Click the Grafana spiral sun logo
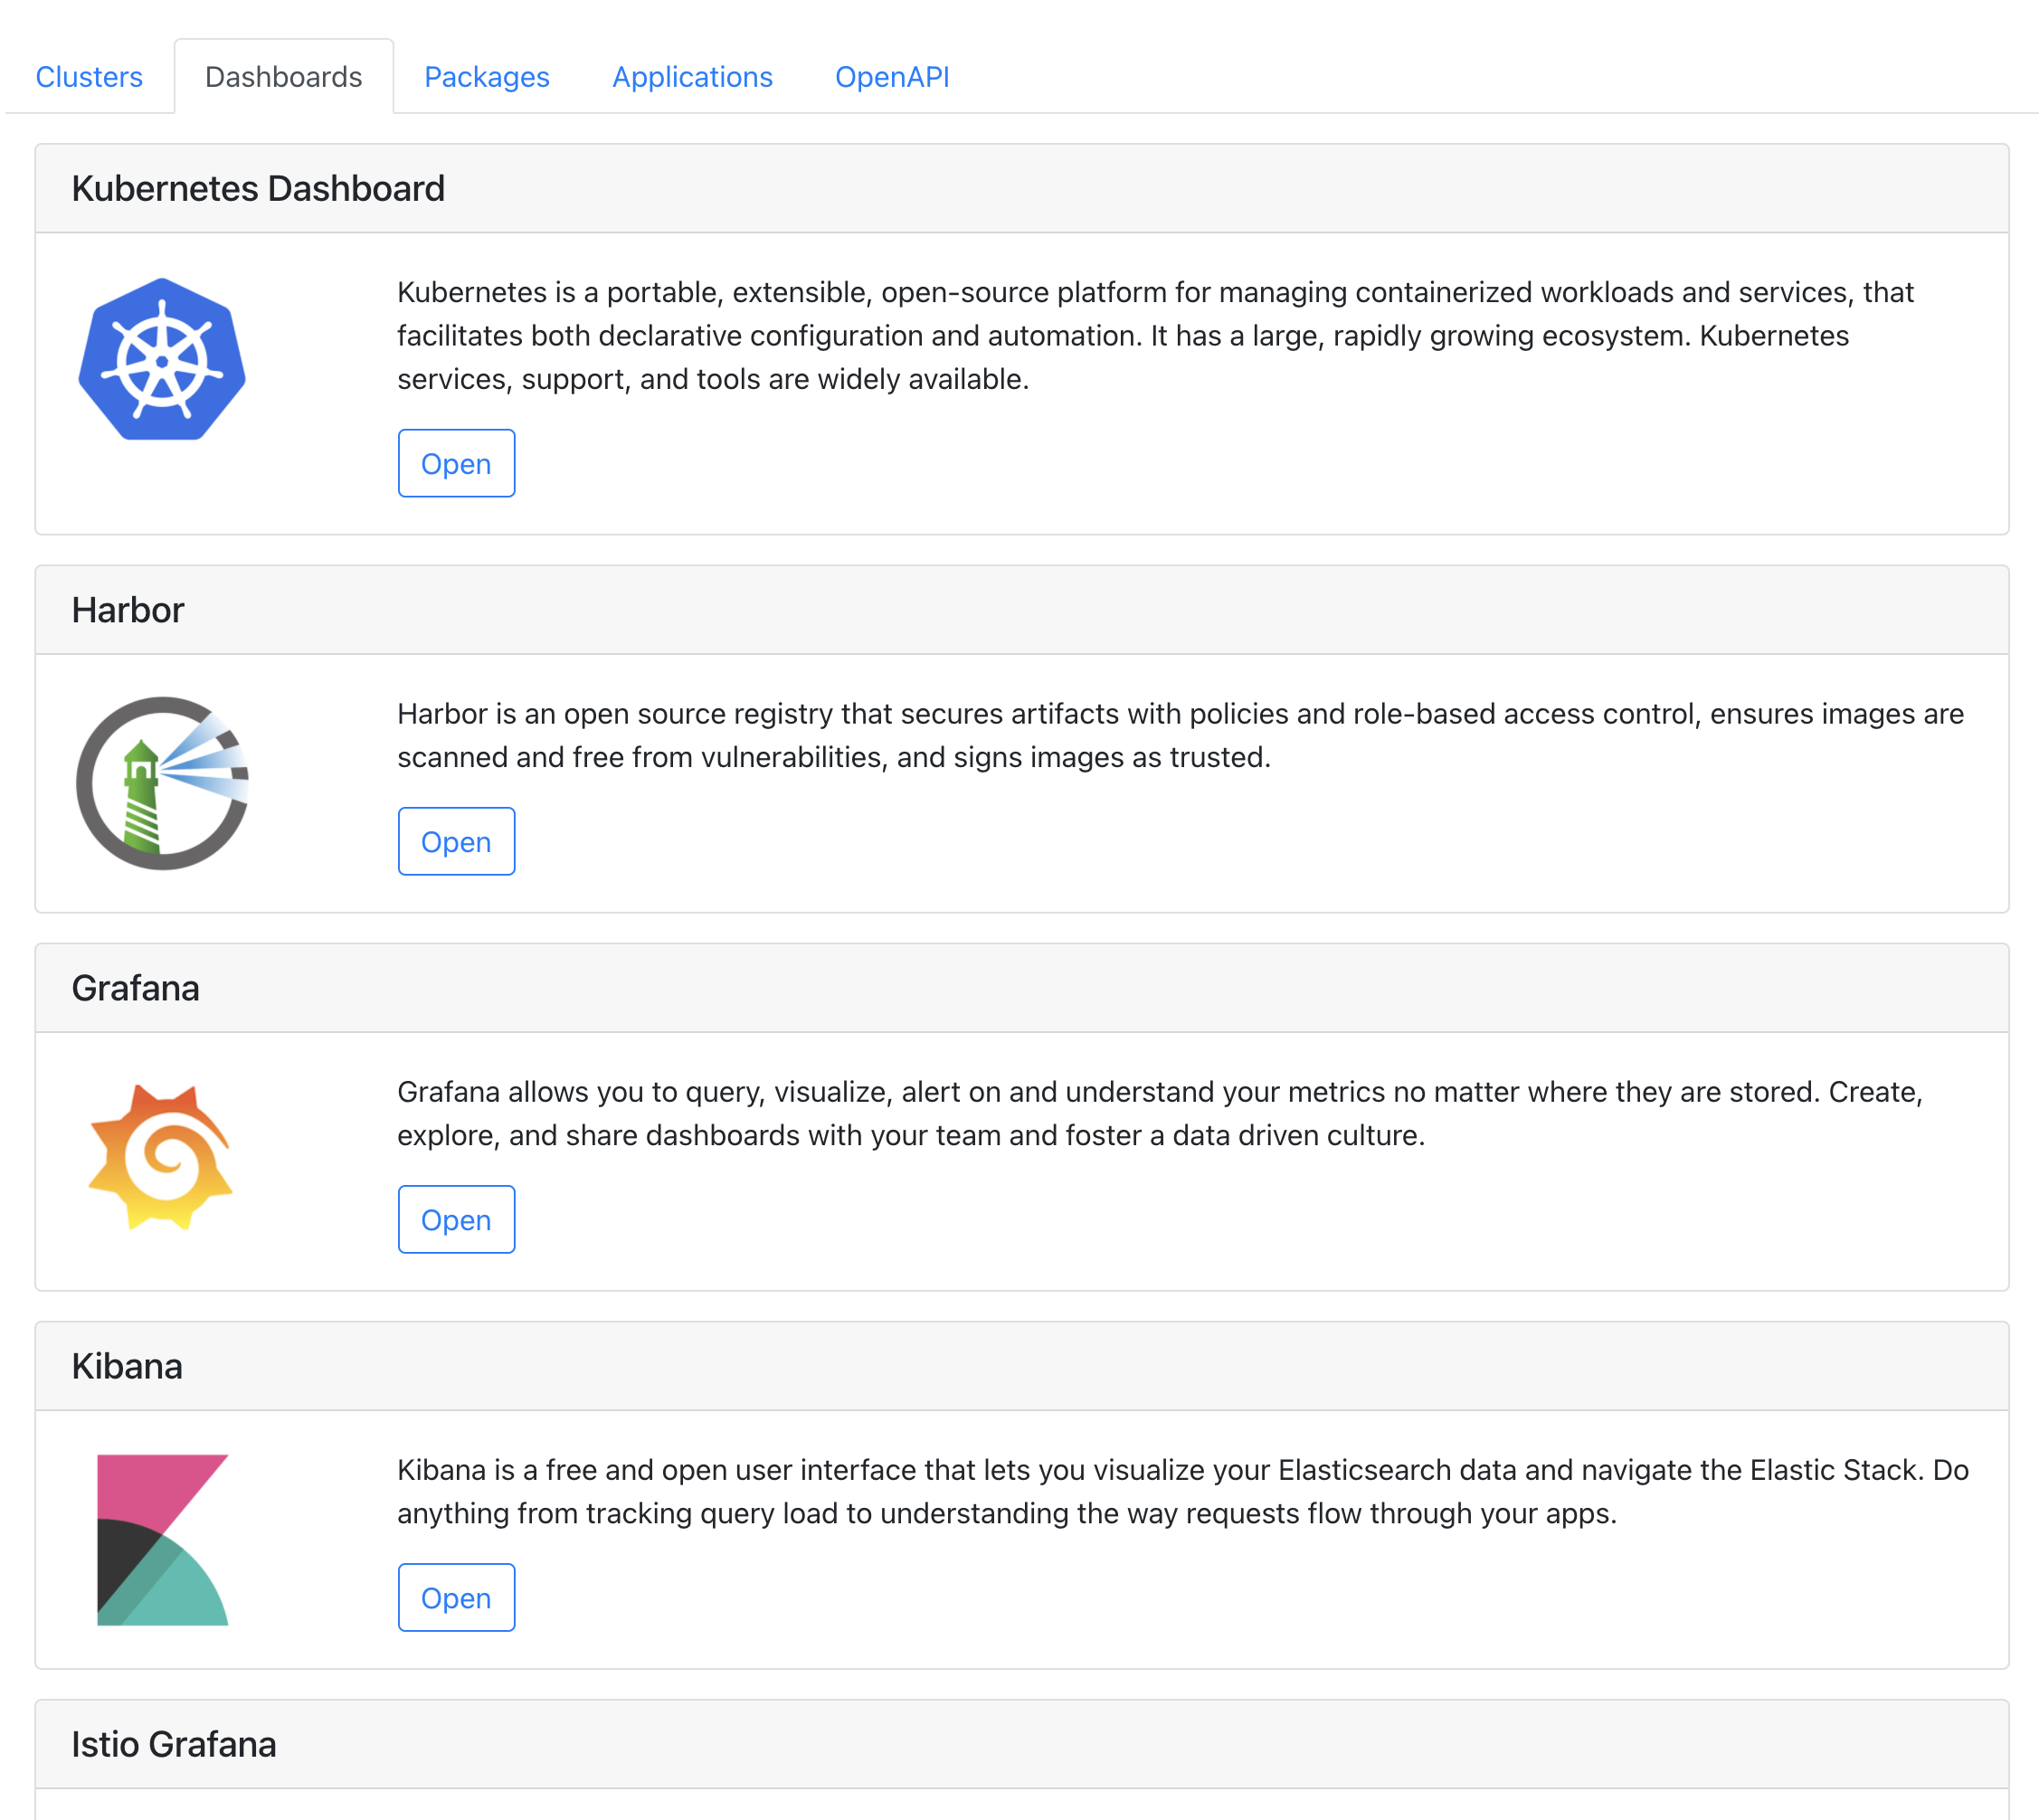The height and width of the screenshot is (1820, 2039). tap(161, 1156)
